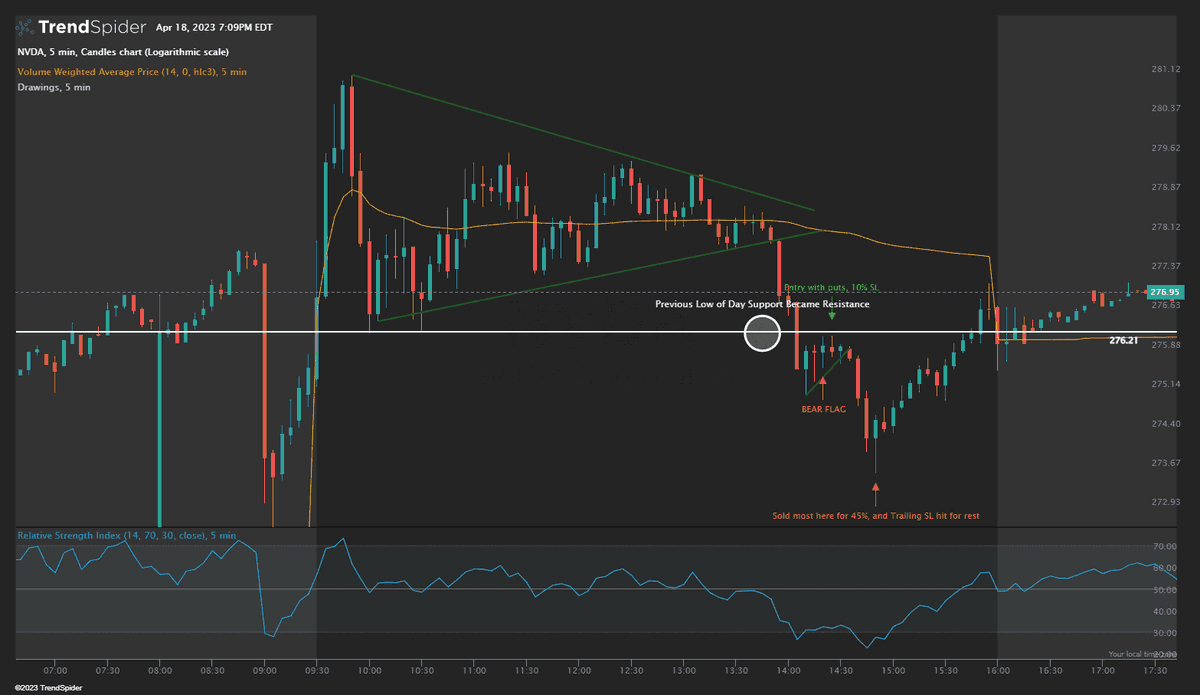The image size is (1200, 695).
Task: Click the 'Entry with puts, 10% SL' note
Action: point(831,287)
